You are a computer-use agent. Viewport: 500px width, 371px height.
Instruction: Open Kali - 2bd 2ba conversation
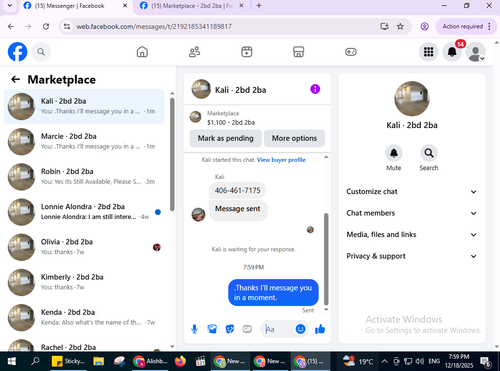click(84, 106)
